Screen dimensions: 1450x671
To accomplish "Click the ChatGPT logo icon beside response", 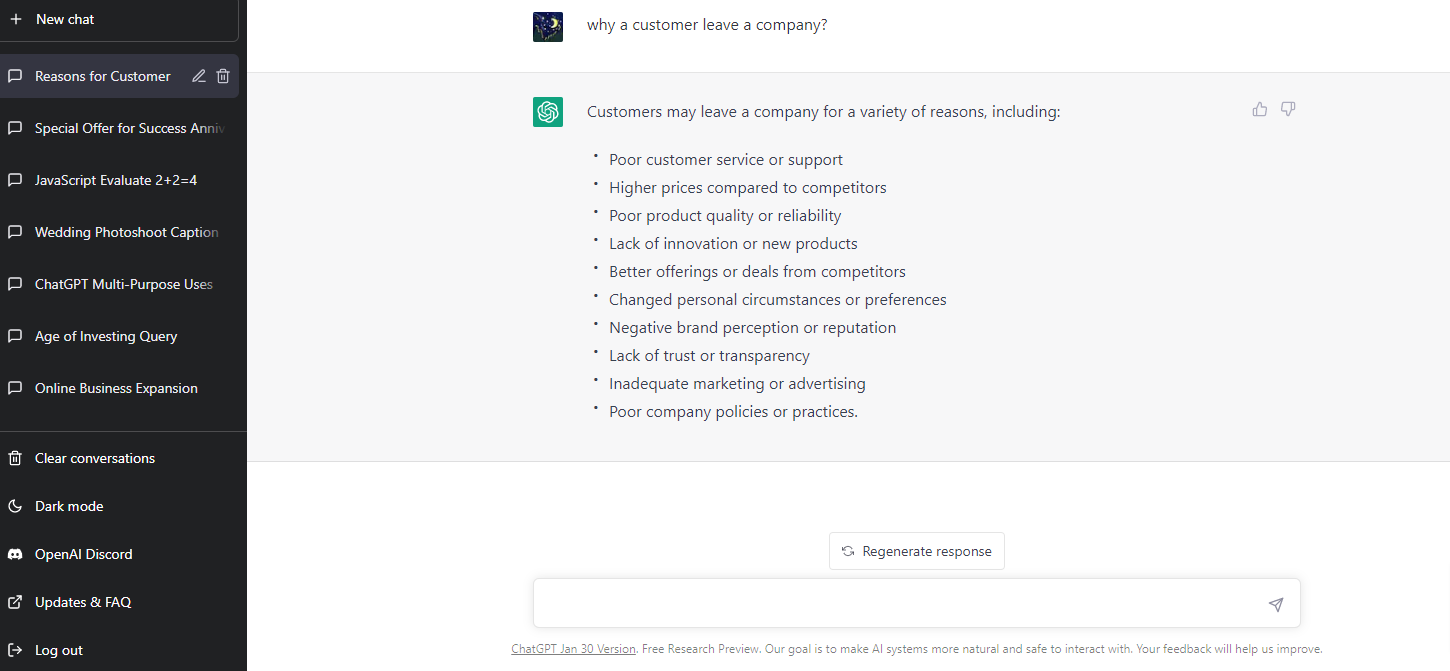I will click(x=548, y=112).
